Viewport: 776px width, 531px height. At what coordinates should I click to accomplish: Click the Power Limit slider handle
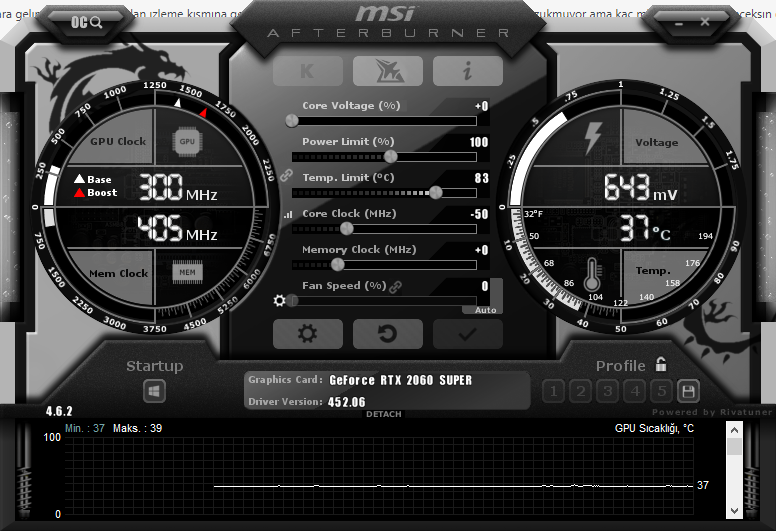390,157
